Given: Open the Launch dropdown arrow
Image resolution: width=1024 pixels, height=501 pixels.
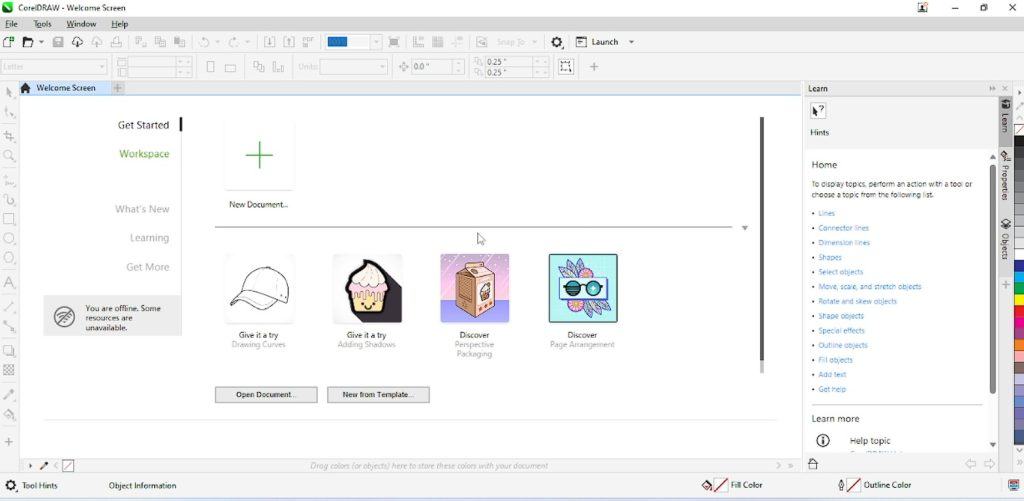Looking at the screenshot, I should [631, 42].
